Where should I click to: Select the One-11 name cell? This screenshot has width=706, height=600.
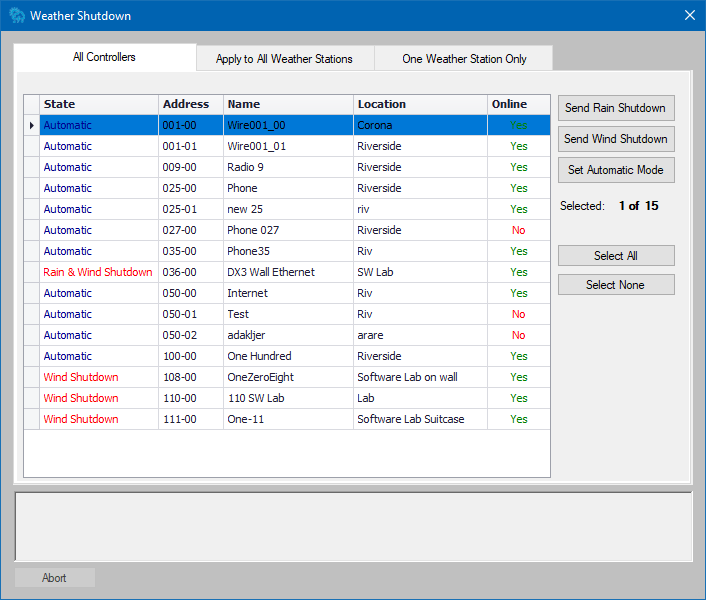click(x=288, y=420)
